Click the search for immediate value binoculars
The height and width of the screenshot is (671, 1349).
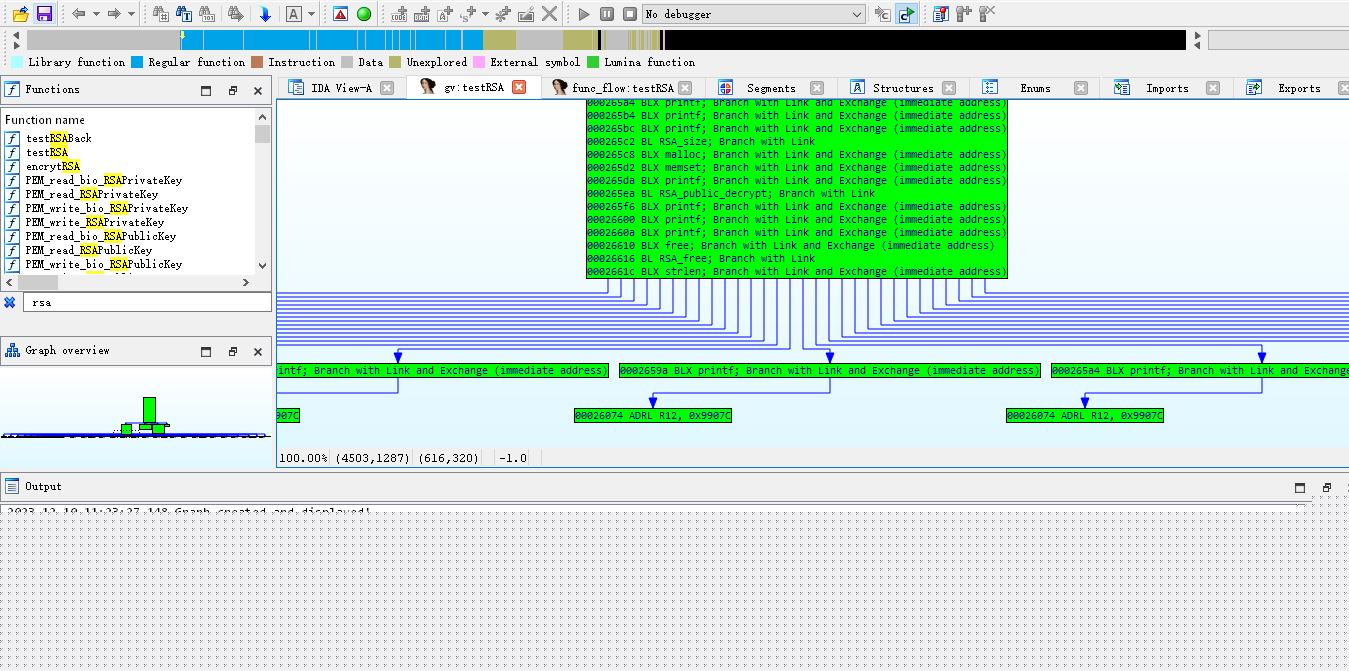coord(161,14)
